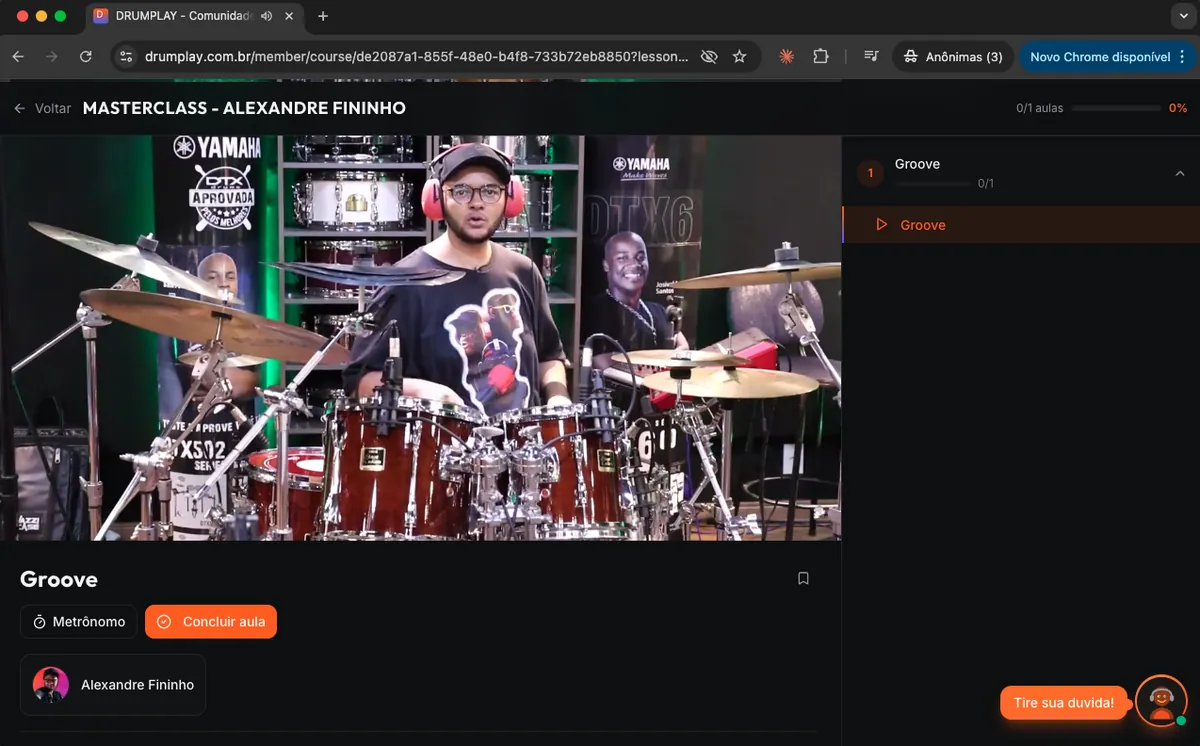1200x746 pixels.
Task: Click the drumplay.com.br address bar
Action: click(x=416, y=57)
